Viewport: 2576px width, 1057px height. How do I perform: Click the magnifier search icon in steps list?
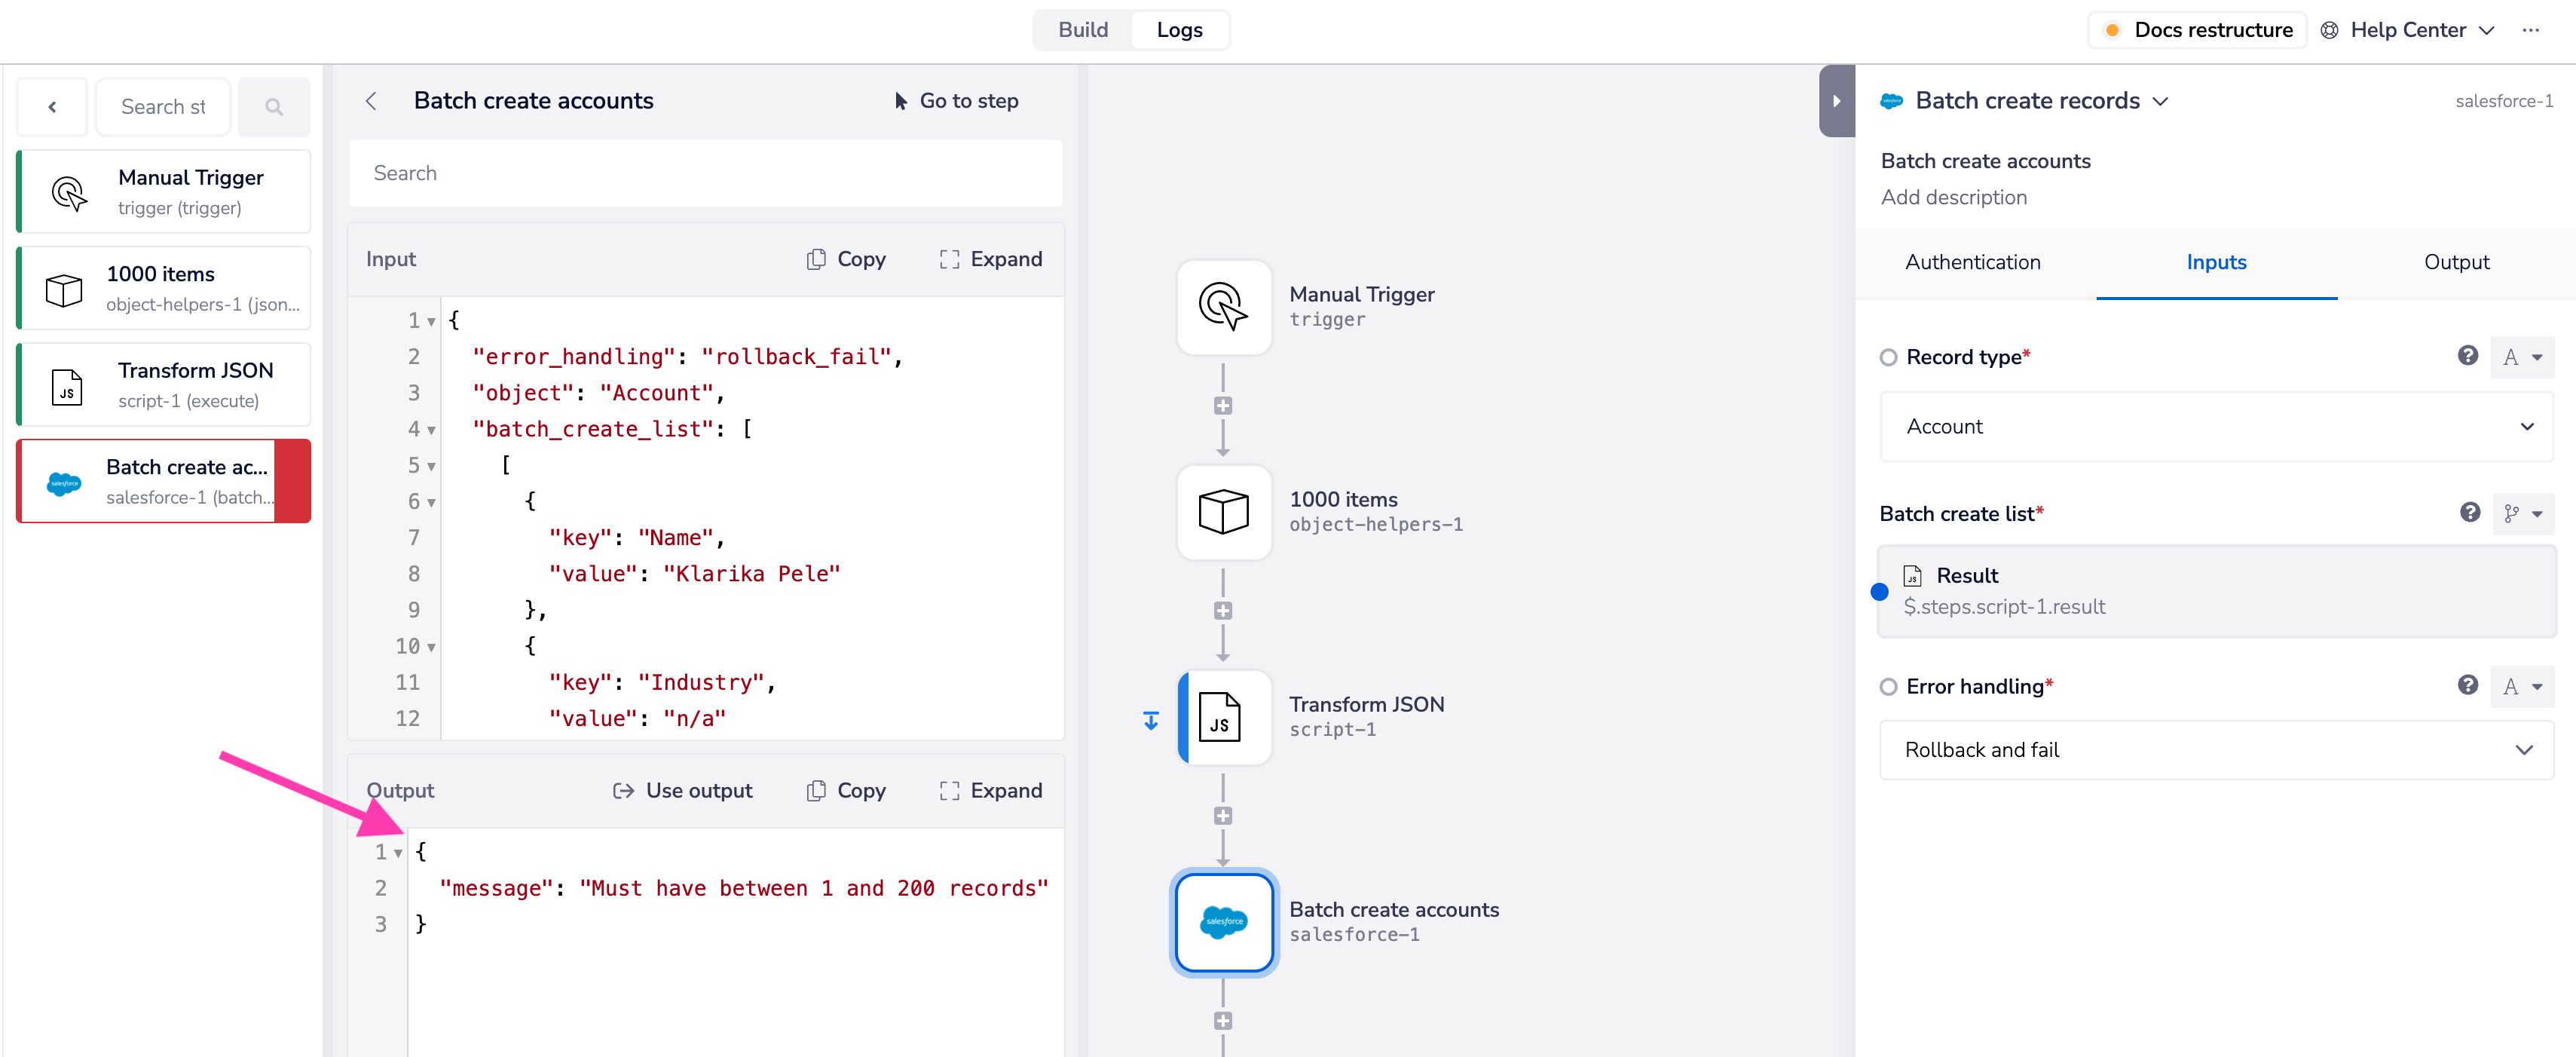(273, 107)
